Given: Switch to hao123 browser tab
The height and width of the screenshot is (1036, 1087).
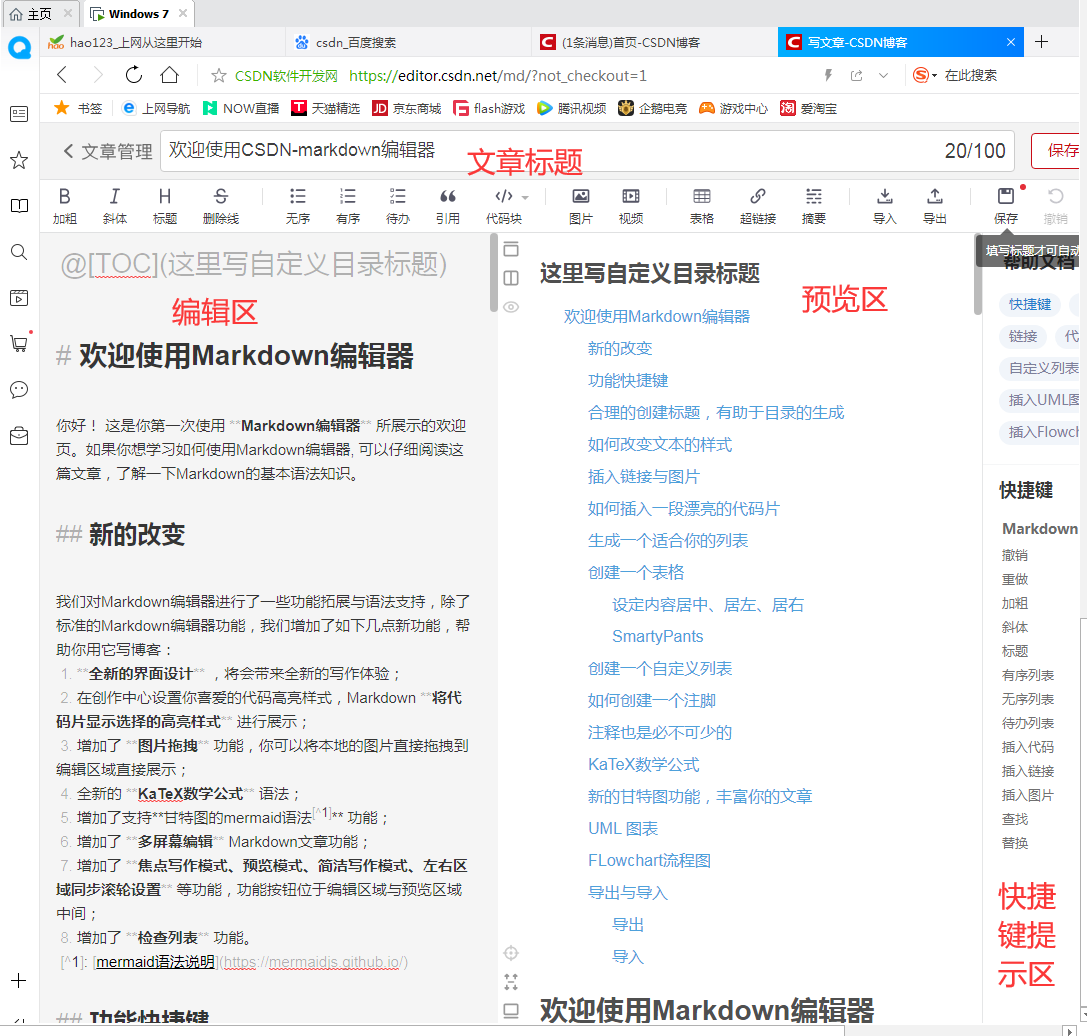Looking at the screenshot, I should (x=162, y=42).
